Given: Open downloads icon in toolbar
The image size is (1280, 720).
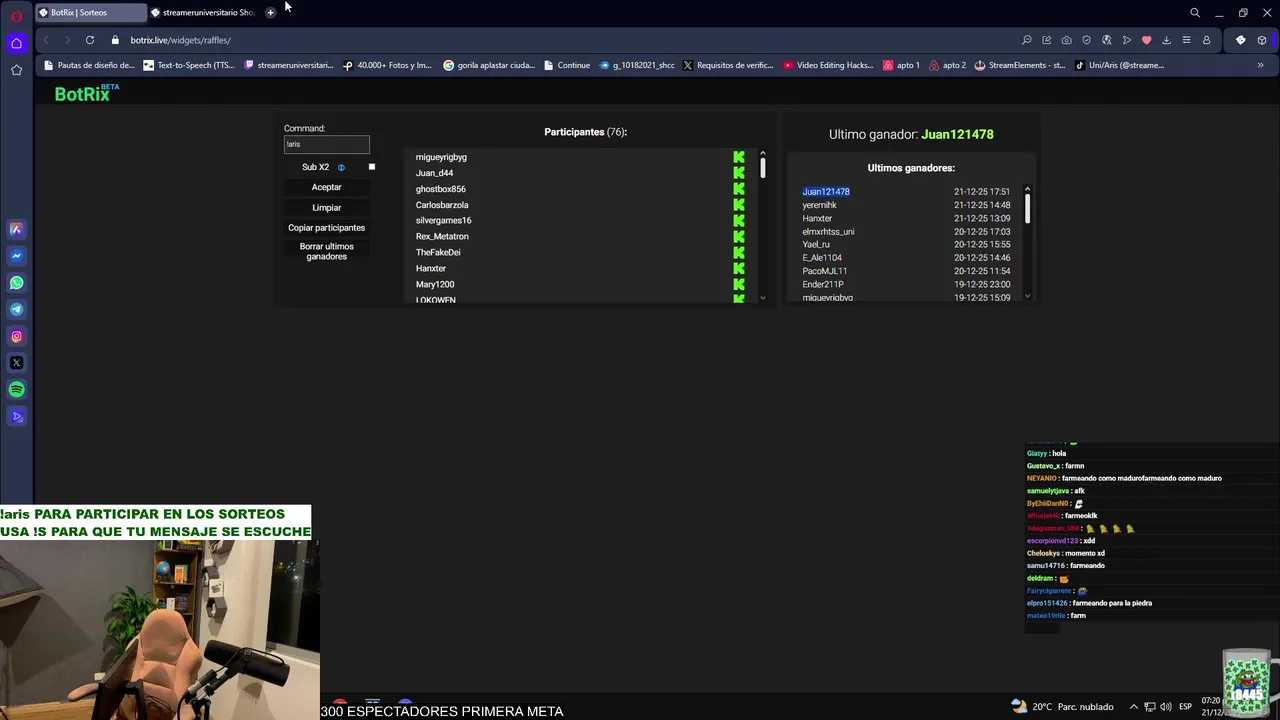Looking at the screenshot, I should 1166,40.
